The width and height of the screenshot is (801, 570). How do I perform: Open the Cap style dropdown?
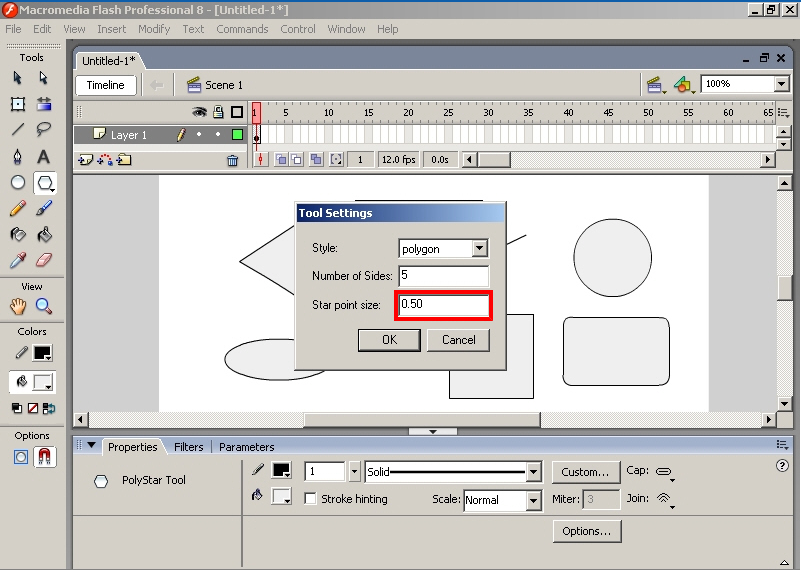click(x=665, y=472)
